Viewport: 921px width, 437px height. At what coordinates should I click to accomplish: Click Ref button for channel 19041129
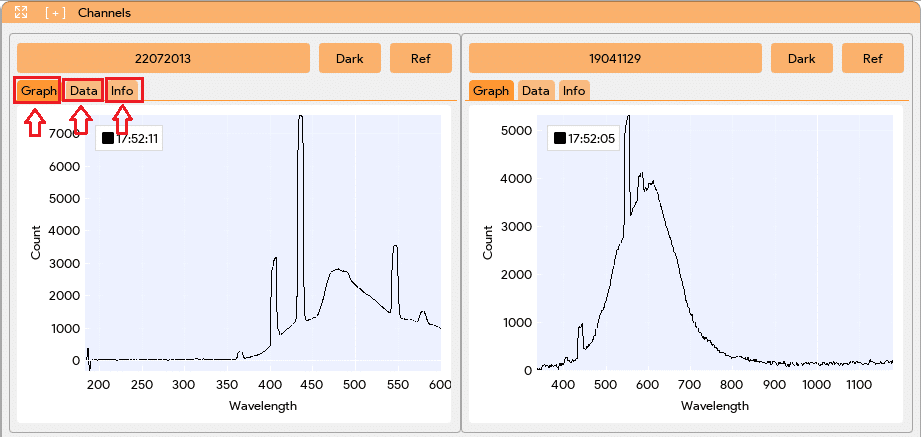(x=873, y=58)
